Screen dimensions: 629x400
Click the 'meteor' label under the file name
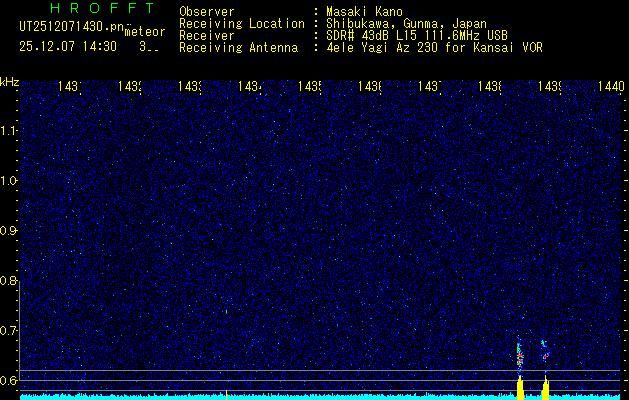point(145,32)
